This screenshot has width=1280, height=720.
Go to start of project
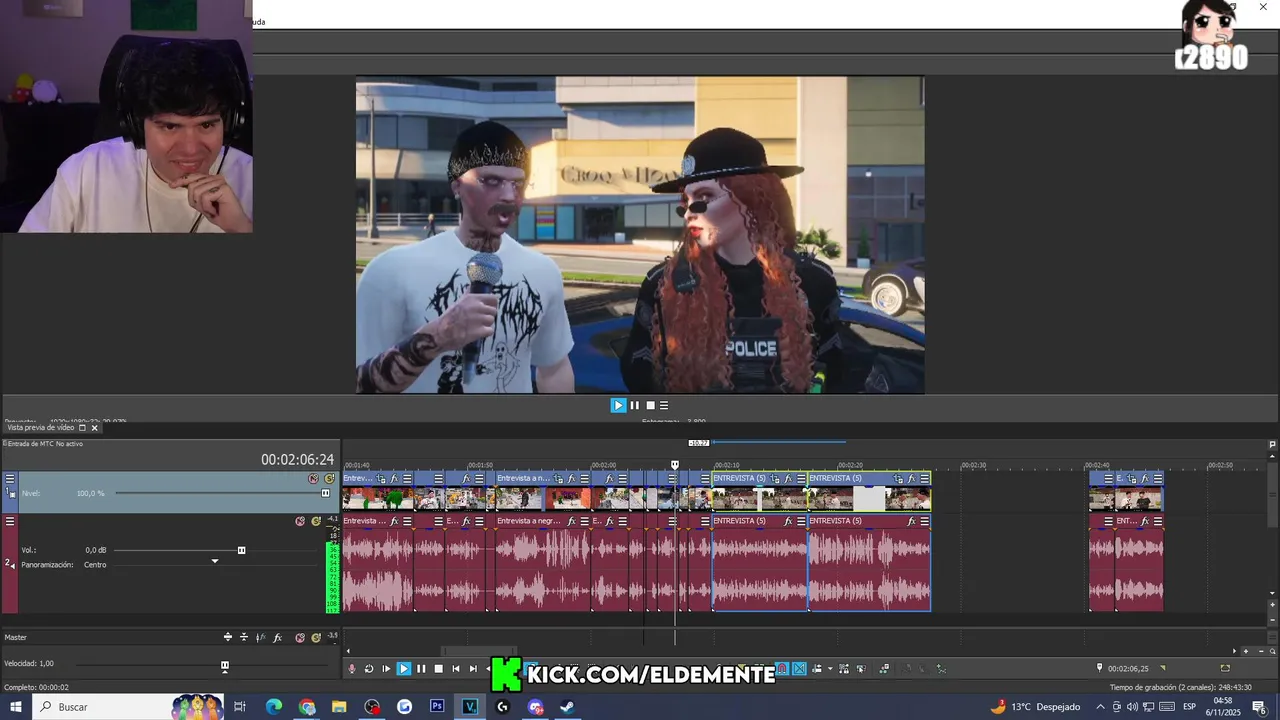456,669
